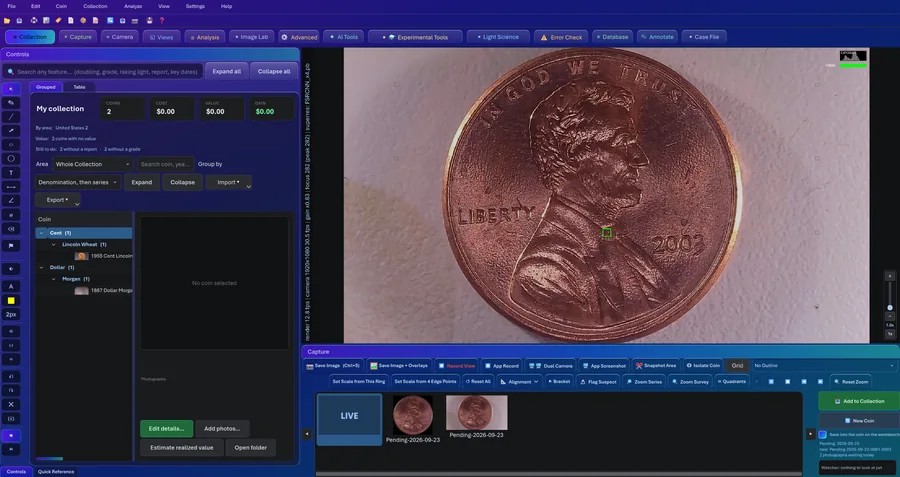Click Zoom Survey
This screenshot has height=477, width=900.
[x=690, y=382]
